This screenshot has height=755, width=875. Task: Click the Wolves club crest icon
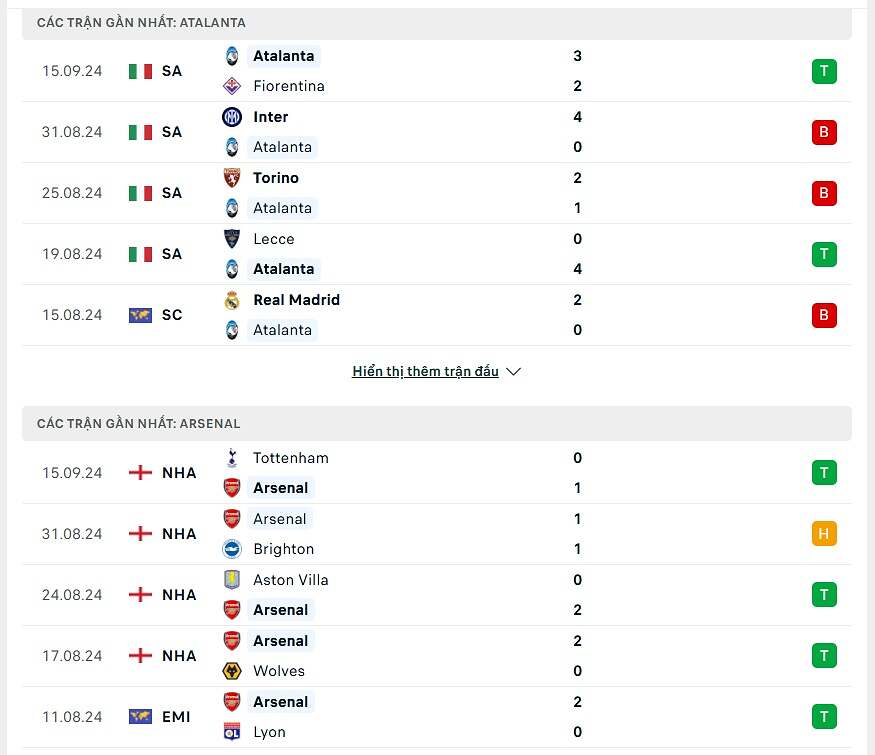(x=232, y=671)
